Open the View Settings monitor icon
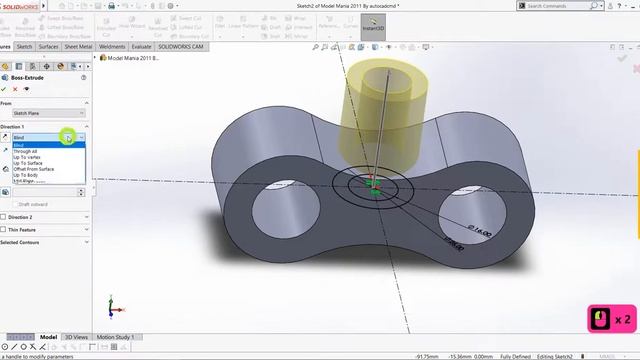This screenshot has height=360, width=640. (x=426, y=47)
